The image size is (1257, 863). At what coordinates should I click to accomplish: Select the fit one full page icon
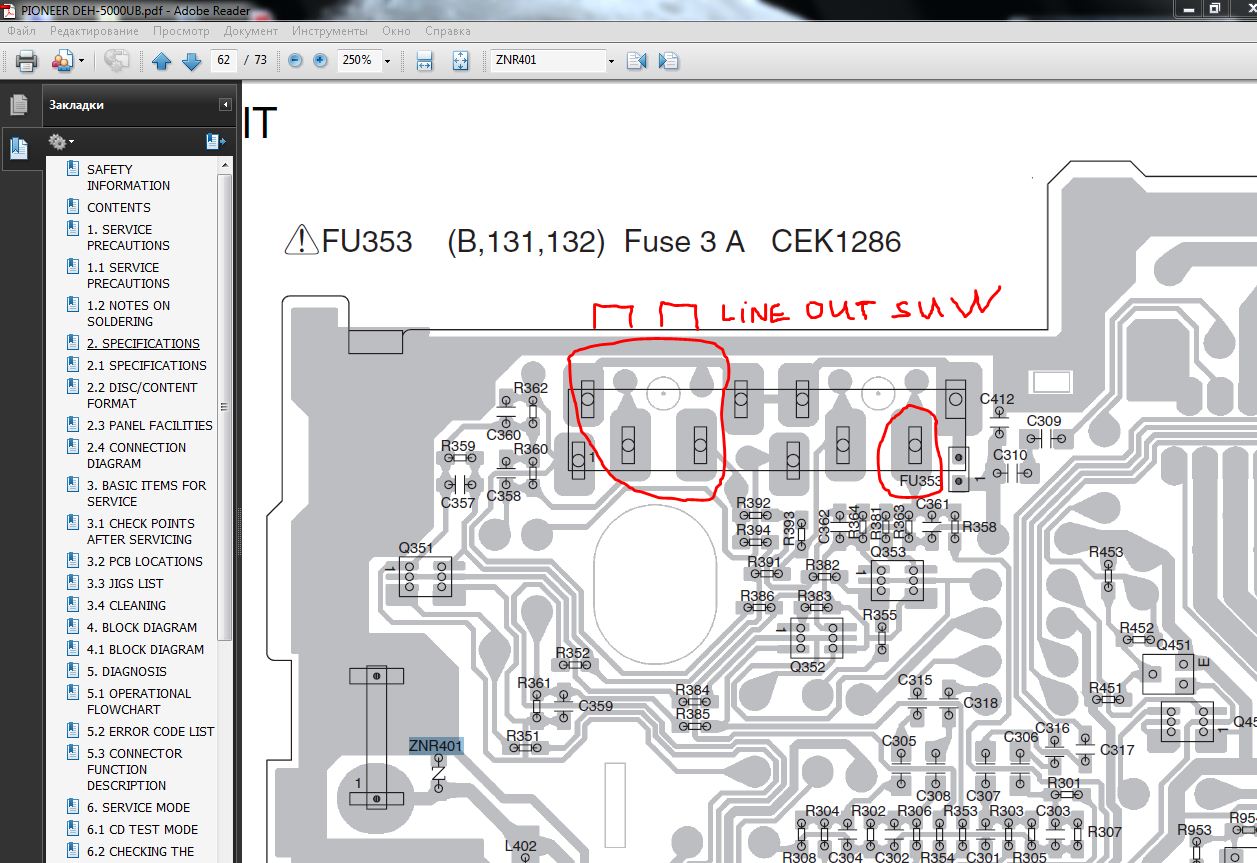click(460, 61)
